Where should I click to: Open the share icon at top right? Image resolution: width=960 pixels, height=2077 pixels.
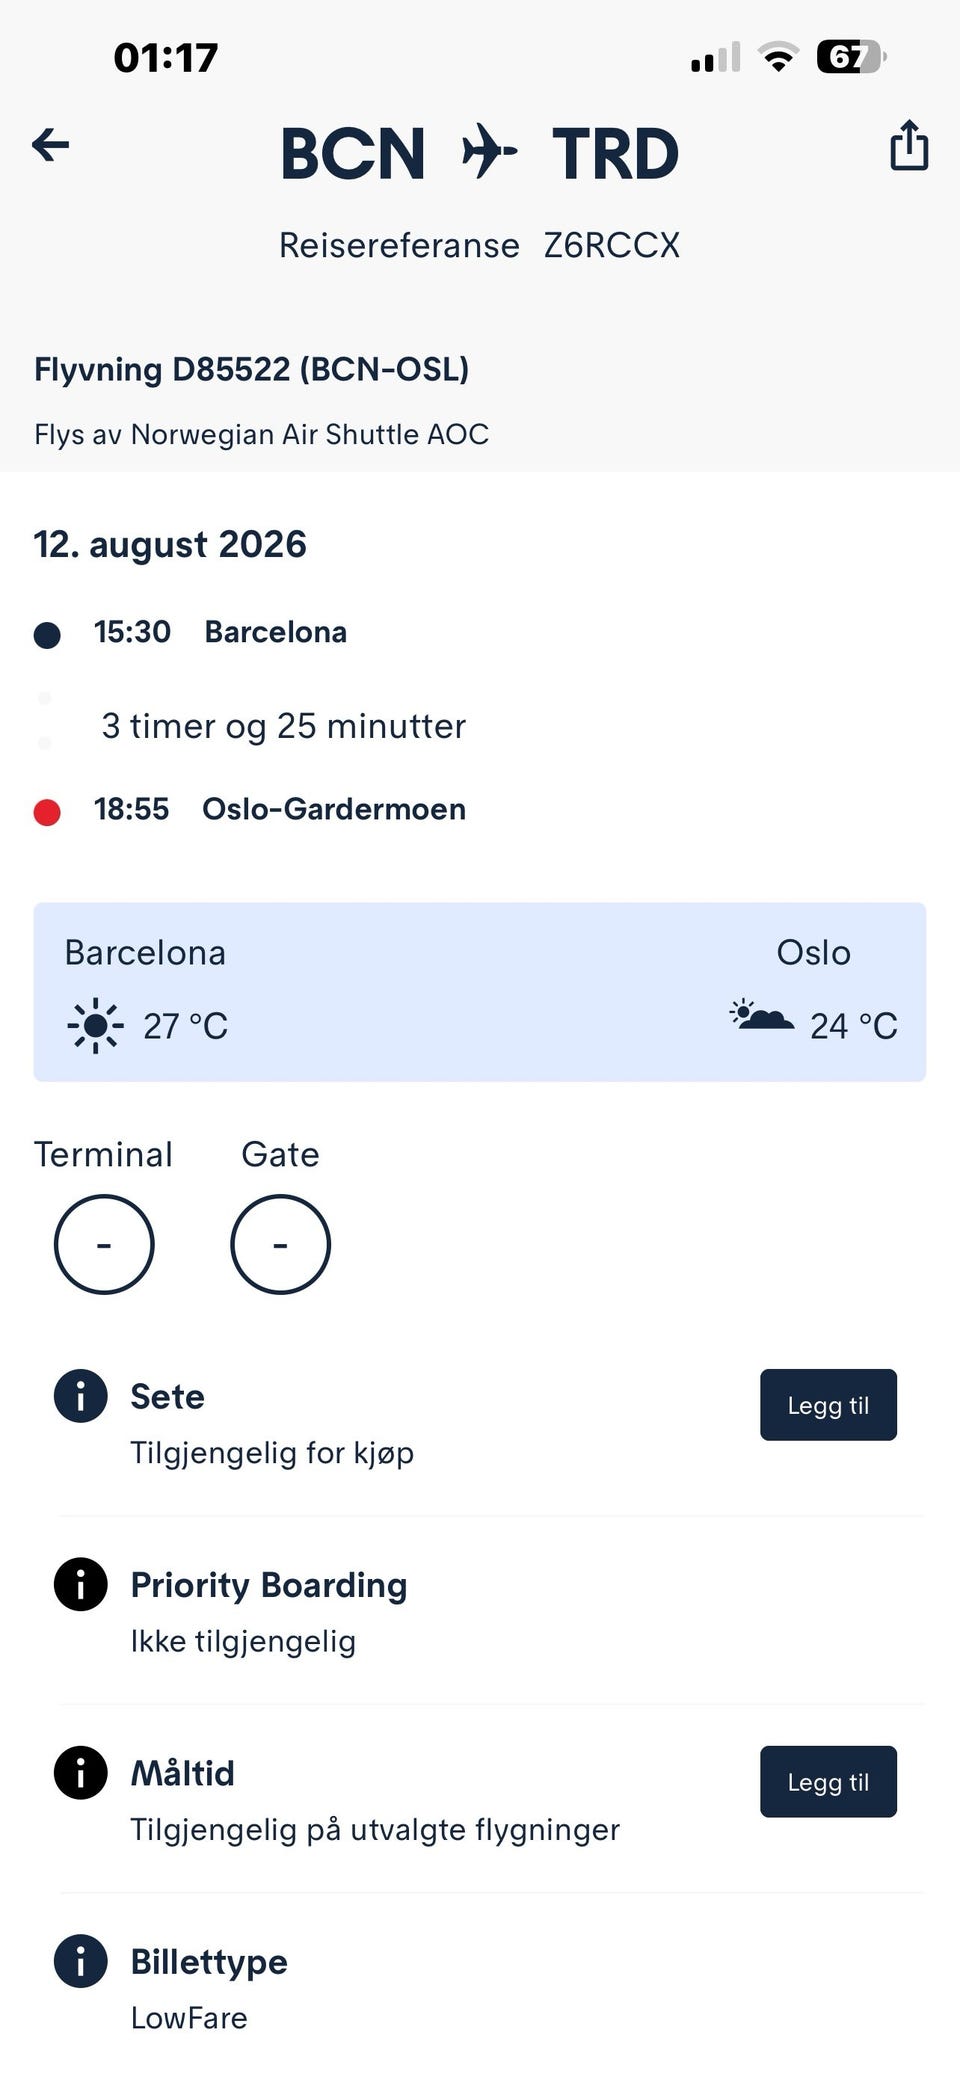909,145
